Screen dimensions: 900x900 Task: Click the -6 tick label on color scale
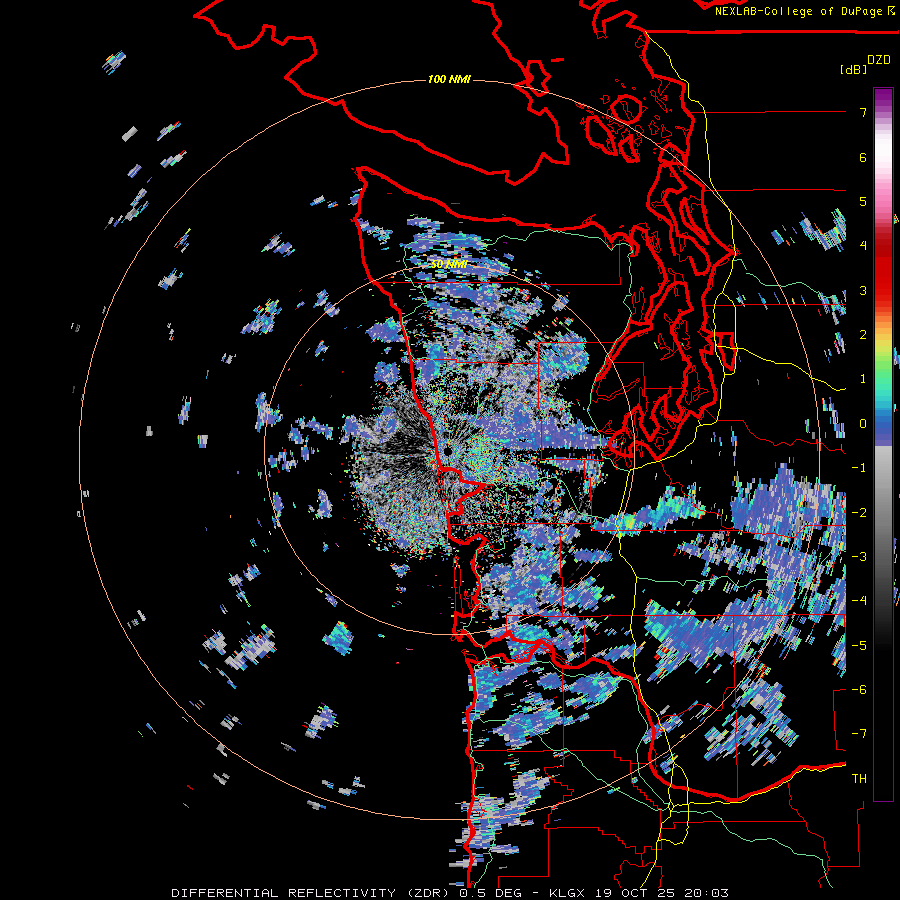pos(859,690)
